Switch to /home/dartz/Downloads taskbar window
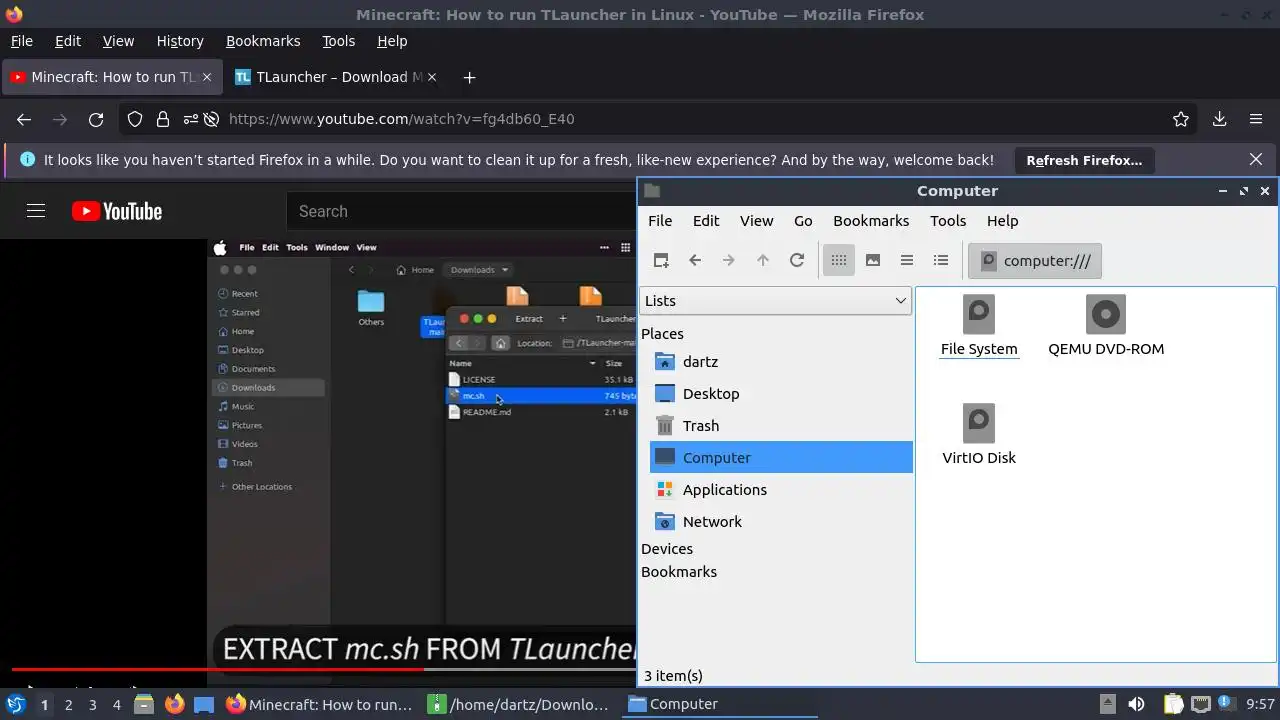This screenshot has width=1280, height=720. pyautogui.click(x=519, y=704)
